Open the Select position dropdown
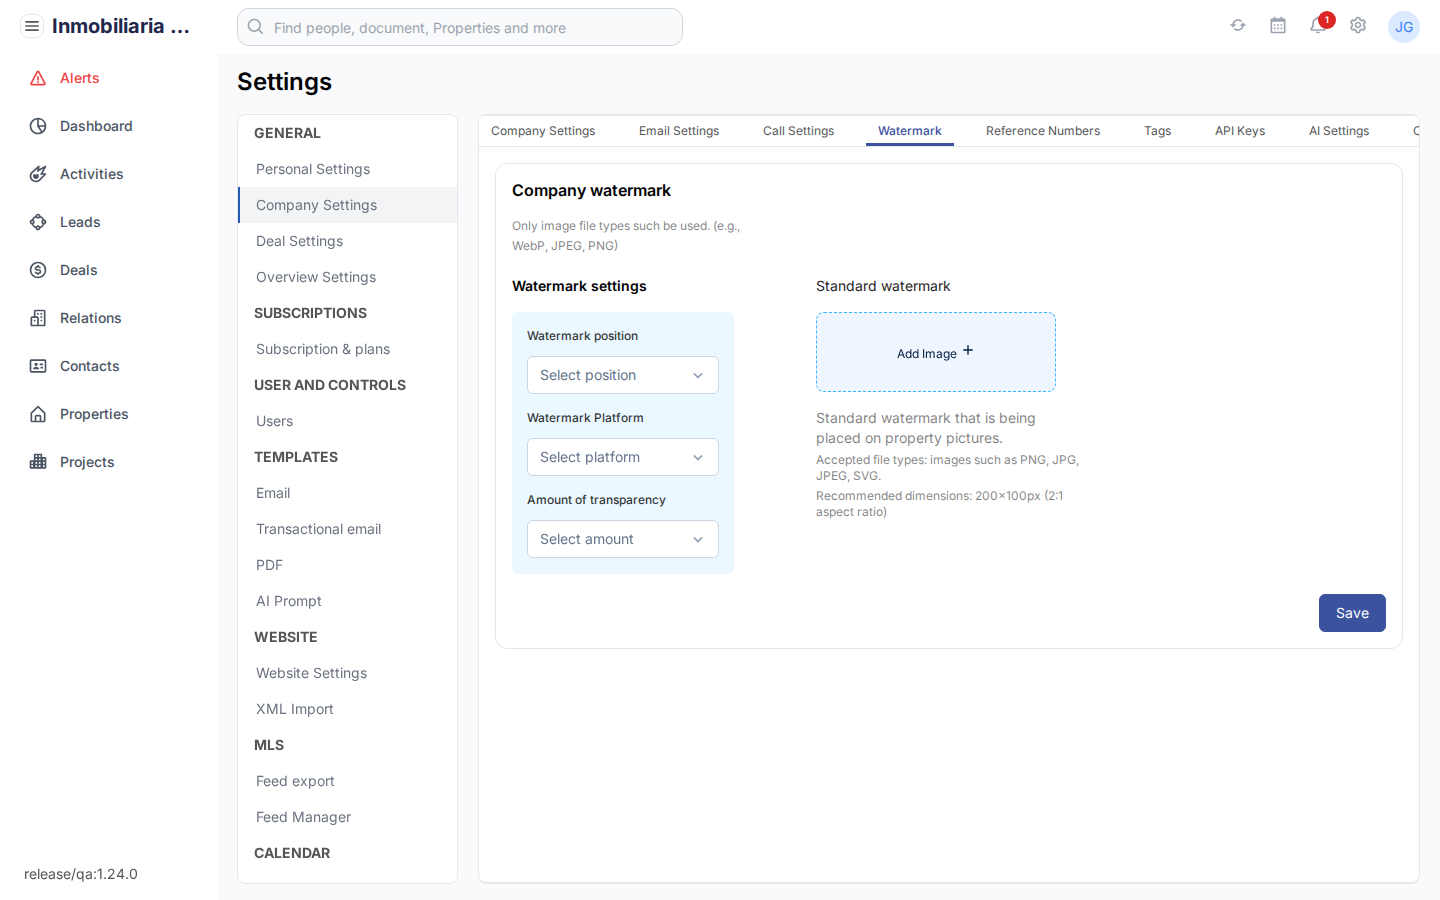1440x900 pixels. 622,375
